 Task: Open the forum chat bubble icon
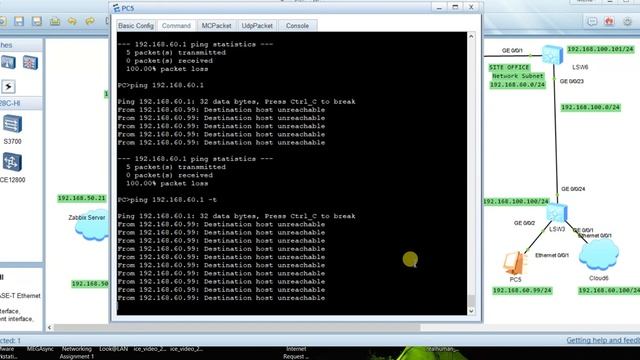592,21
